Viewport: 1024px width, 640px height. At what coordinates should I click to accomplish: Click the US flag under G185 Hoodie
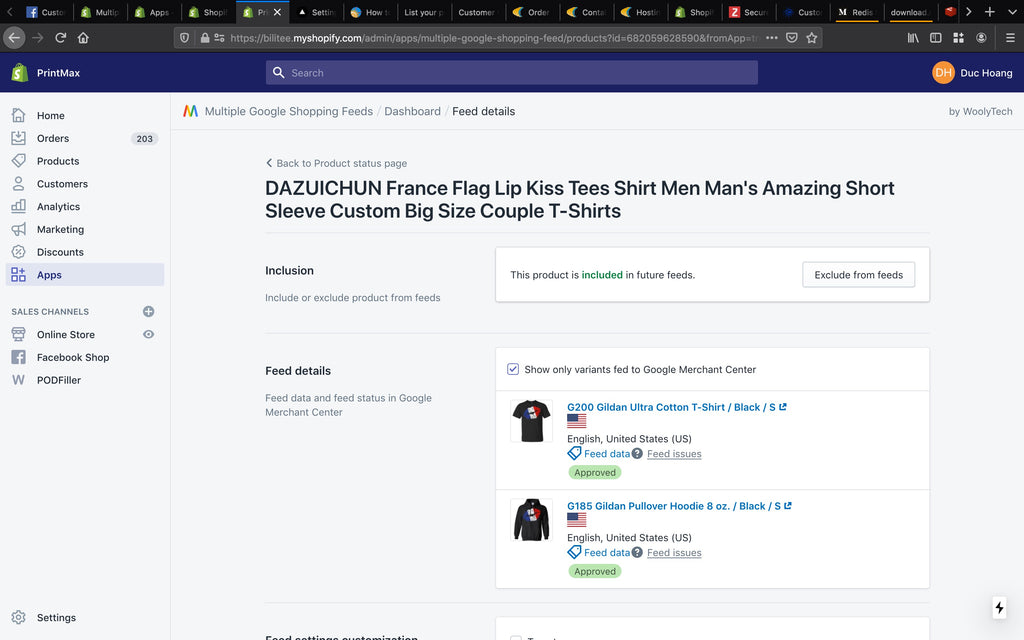coord(577,520)
